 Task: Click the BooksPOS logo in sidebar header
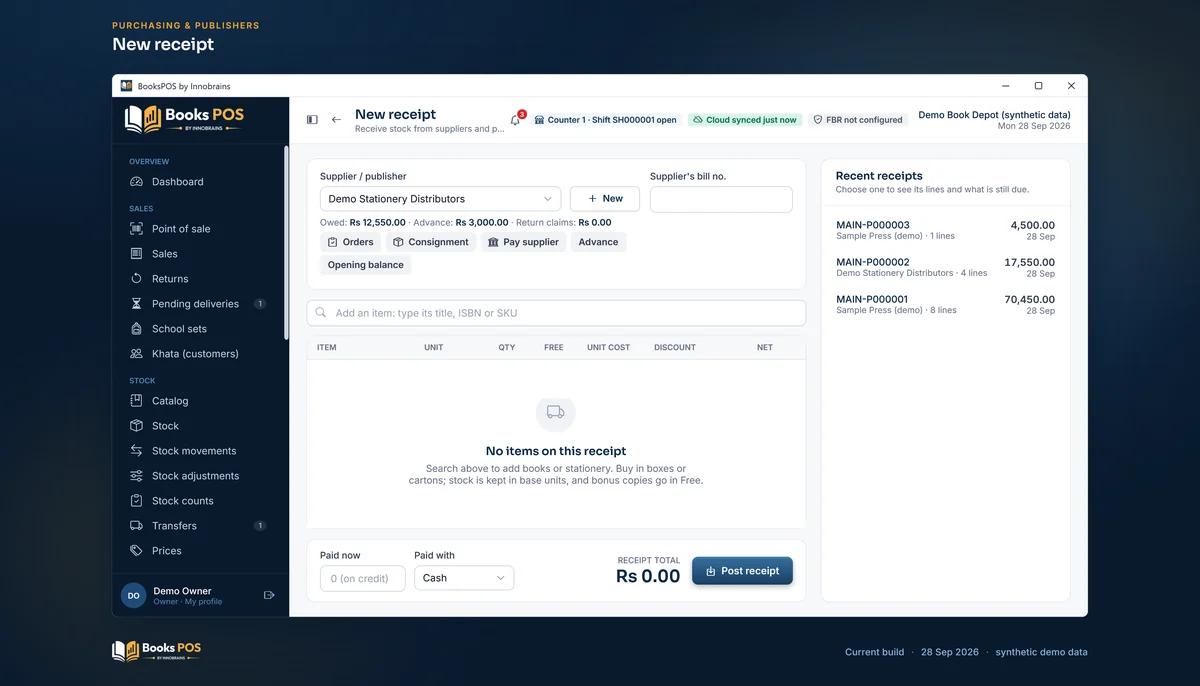click(184, 119)
